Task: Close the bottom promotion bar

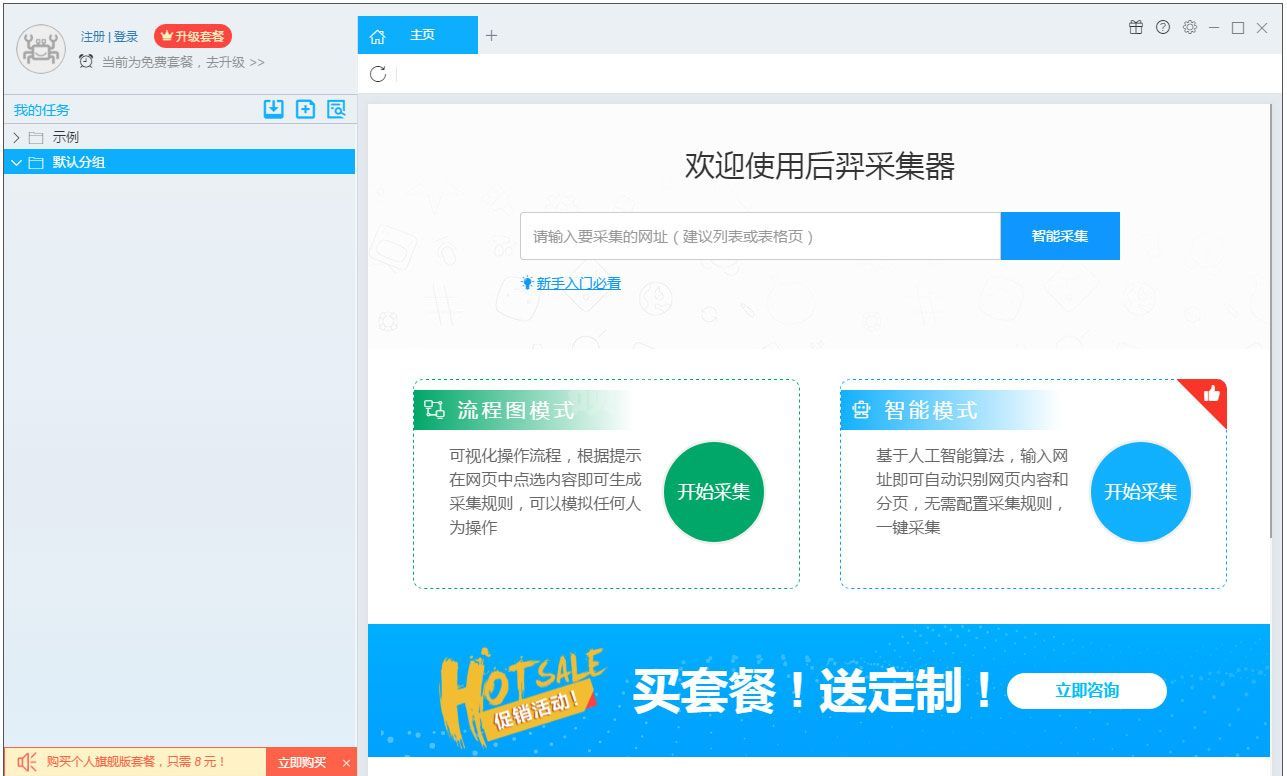Action: point(347,762)
